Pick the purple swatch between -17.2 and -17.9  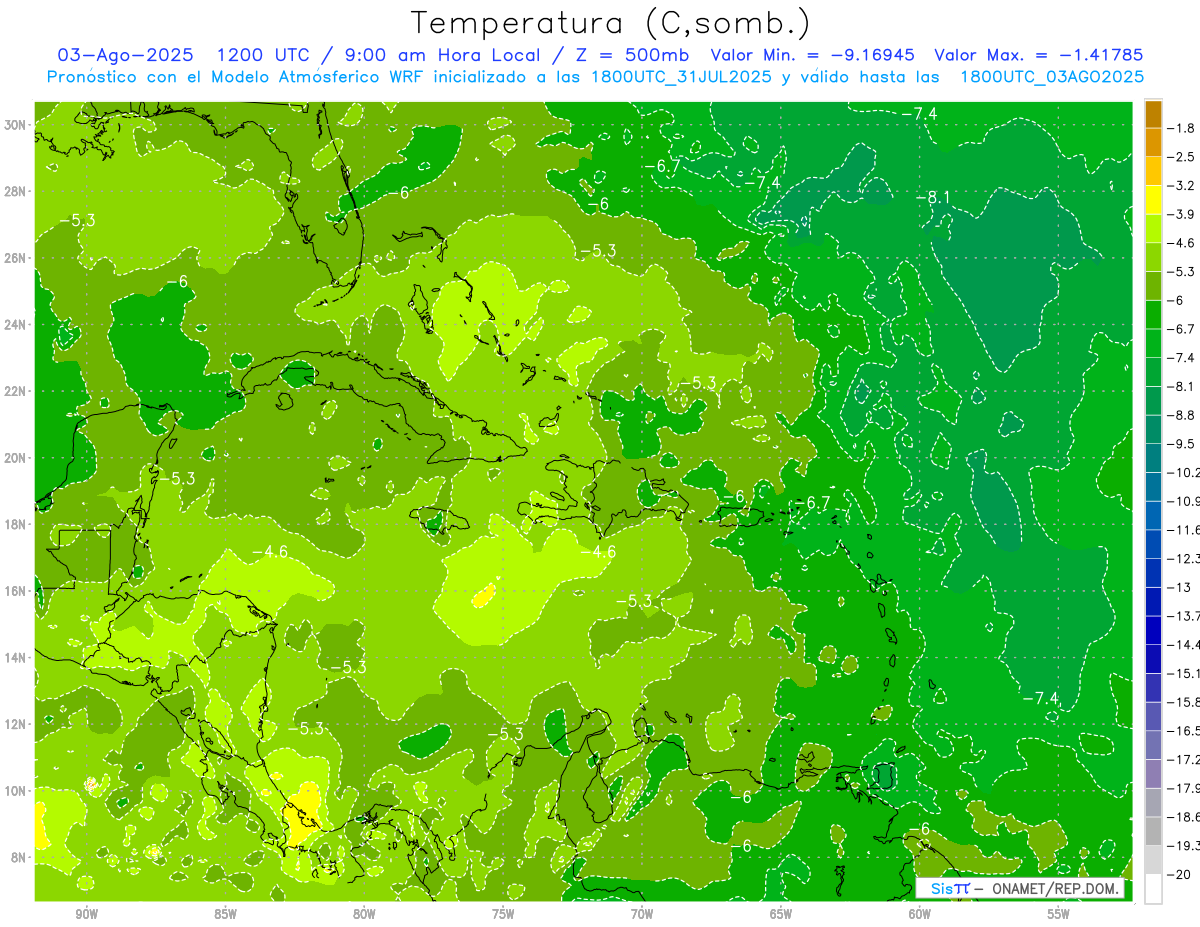click(1153, 773)
